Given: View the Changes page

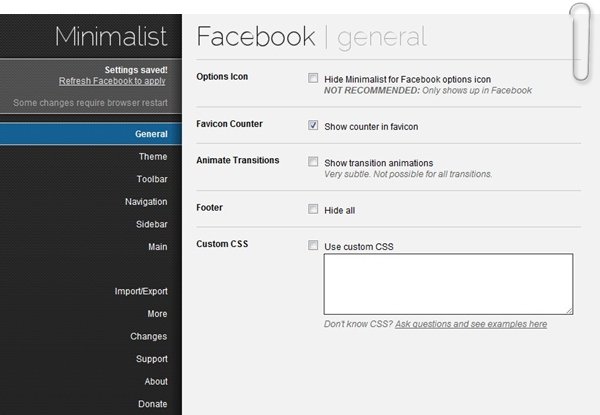Looking at the screenshot, I should pos(148,336).
